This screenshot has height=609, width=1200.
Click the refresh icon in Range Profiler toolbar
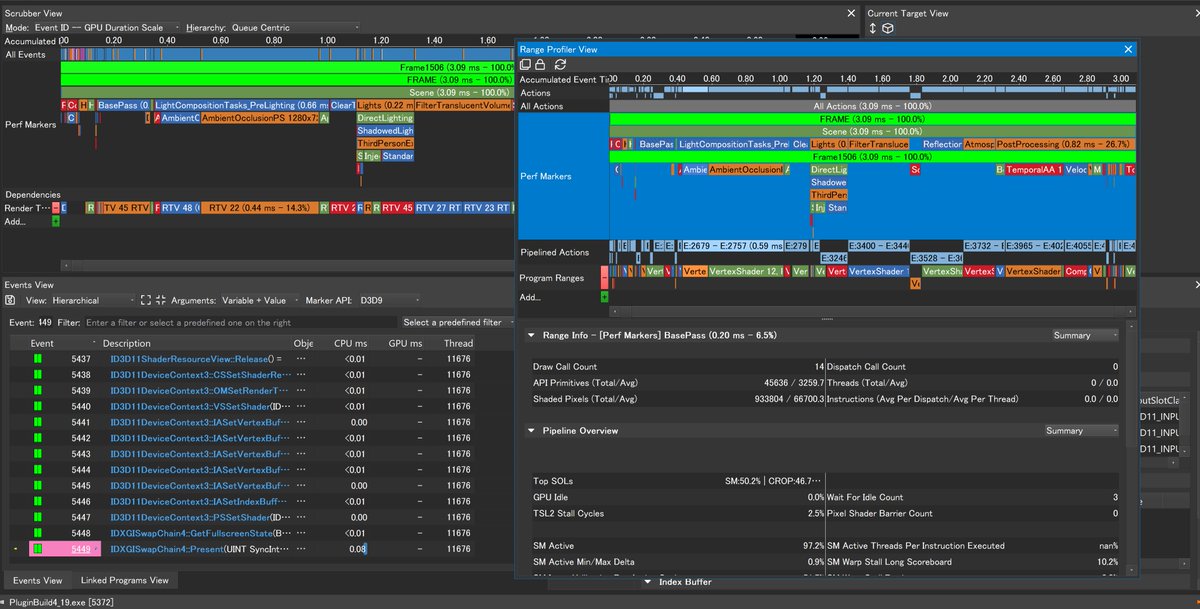coord(561,64)
